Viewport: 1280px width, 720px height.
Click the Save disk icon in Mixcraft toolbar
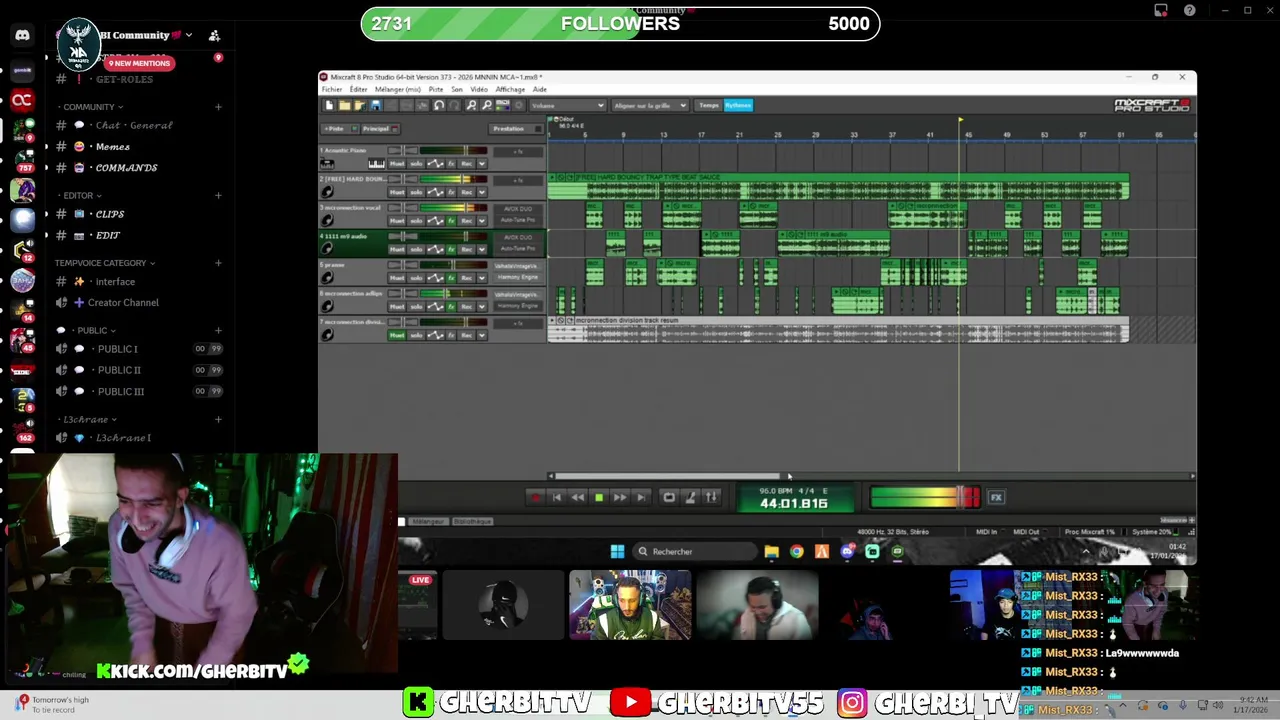376,105
